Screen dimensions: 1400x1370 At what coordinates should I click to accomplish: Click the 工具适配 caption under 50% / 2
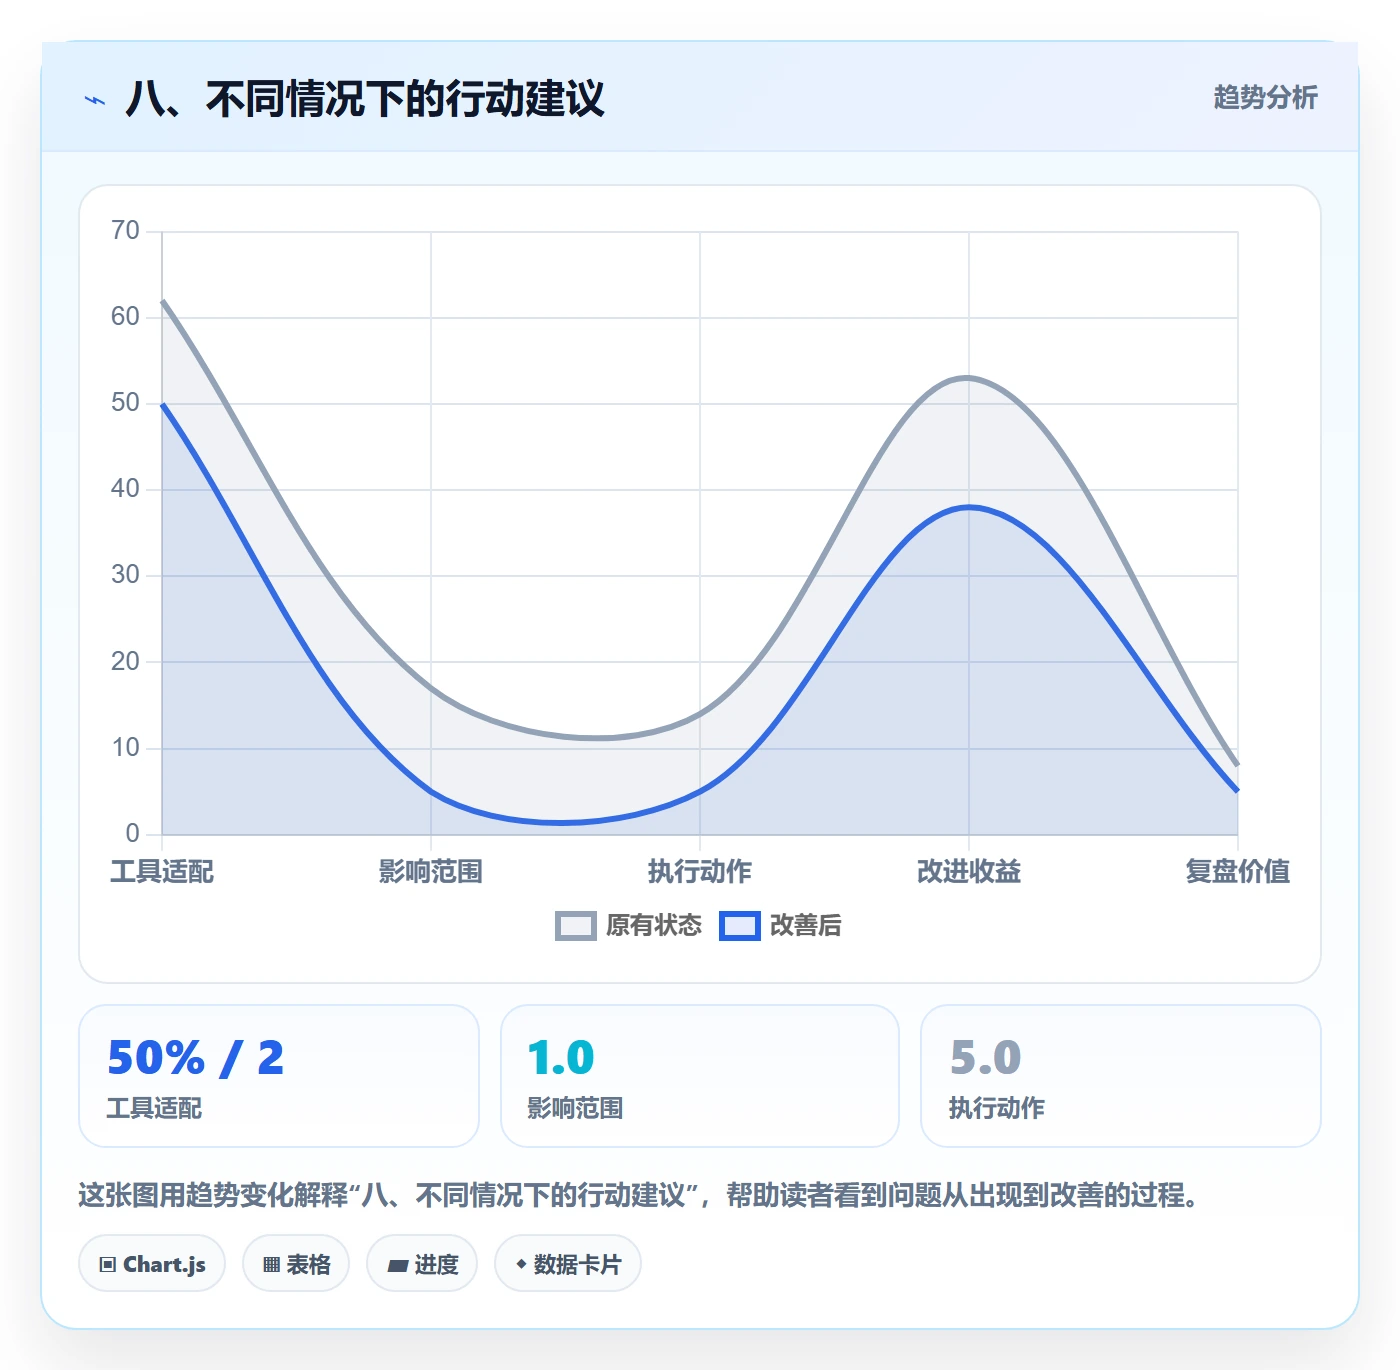click(155, 1108)
